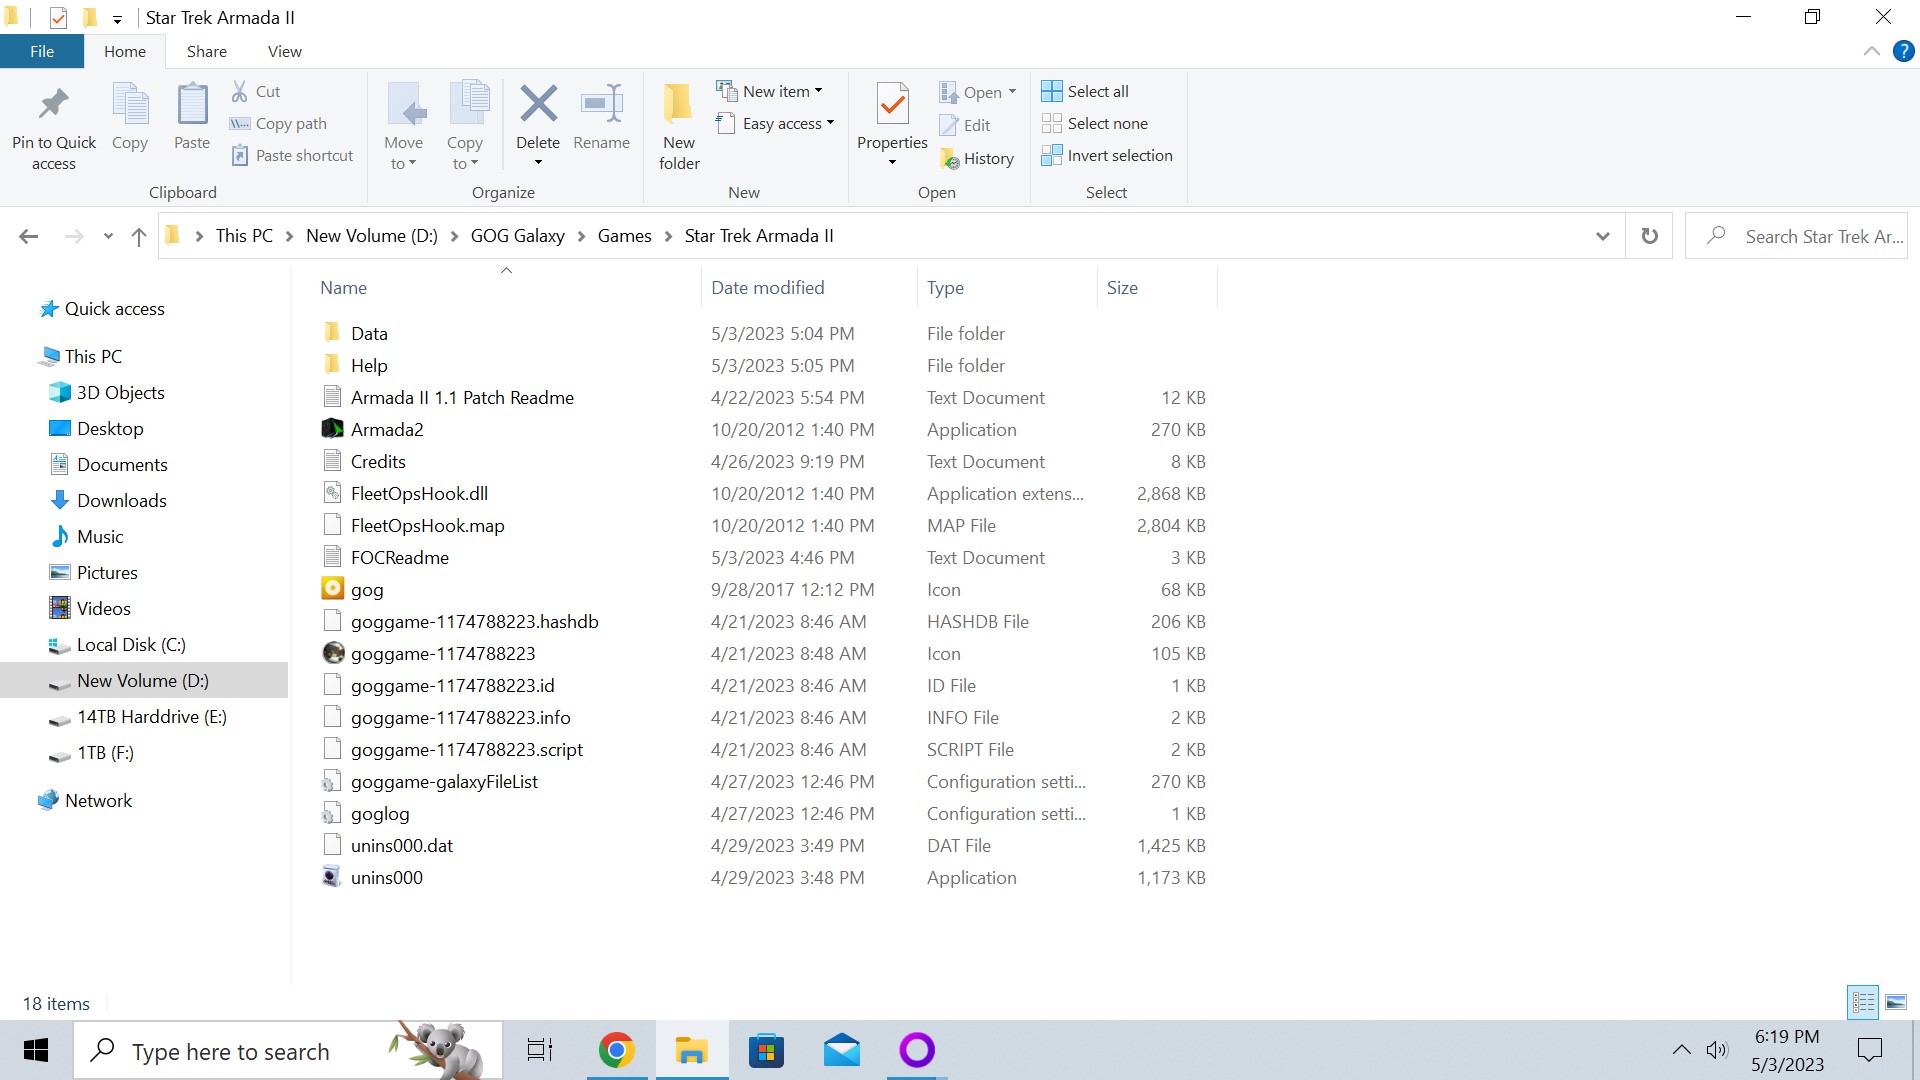
Task: Open file History
Action: (x=977, y=158)
